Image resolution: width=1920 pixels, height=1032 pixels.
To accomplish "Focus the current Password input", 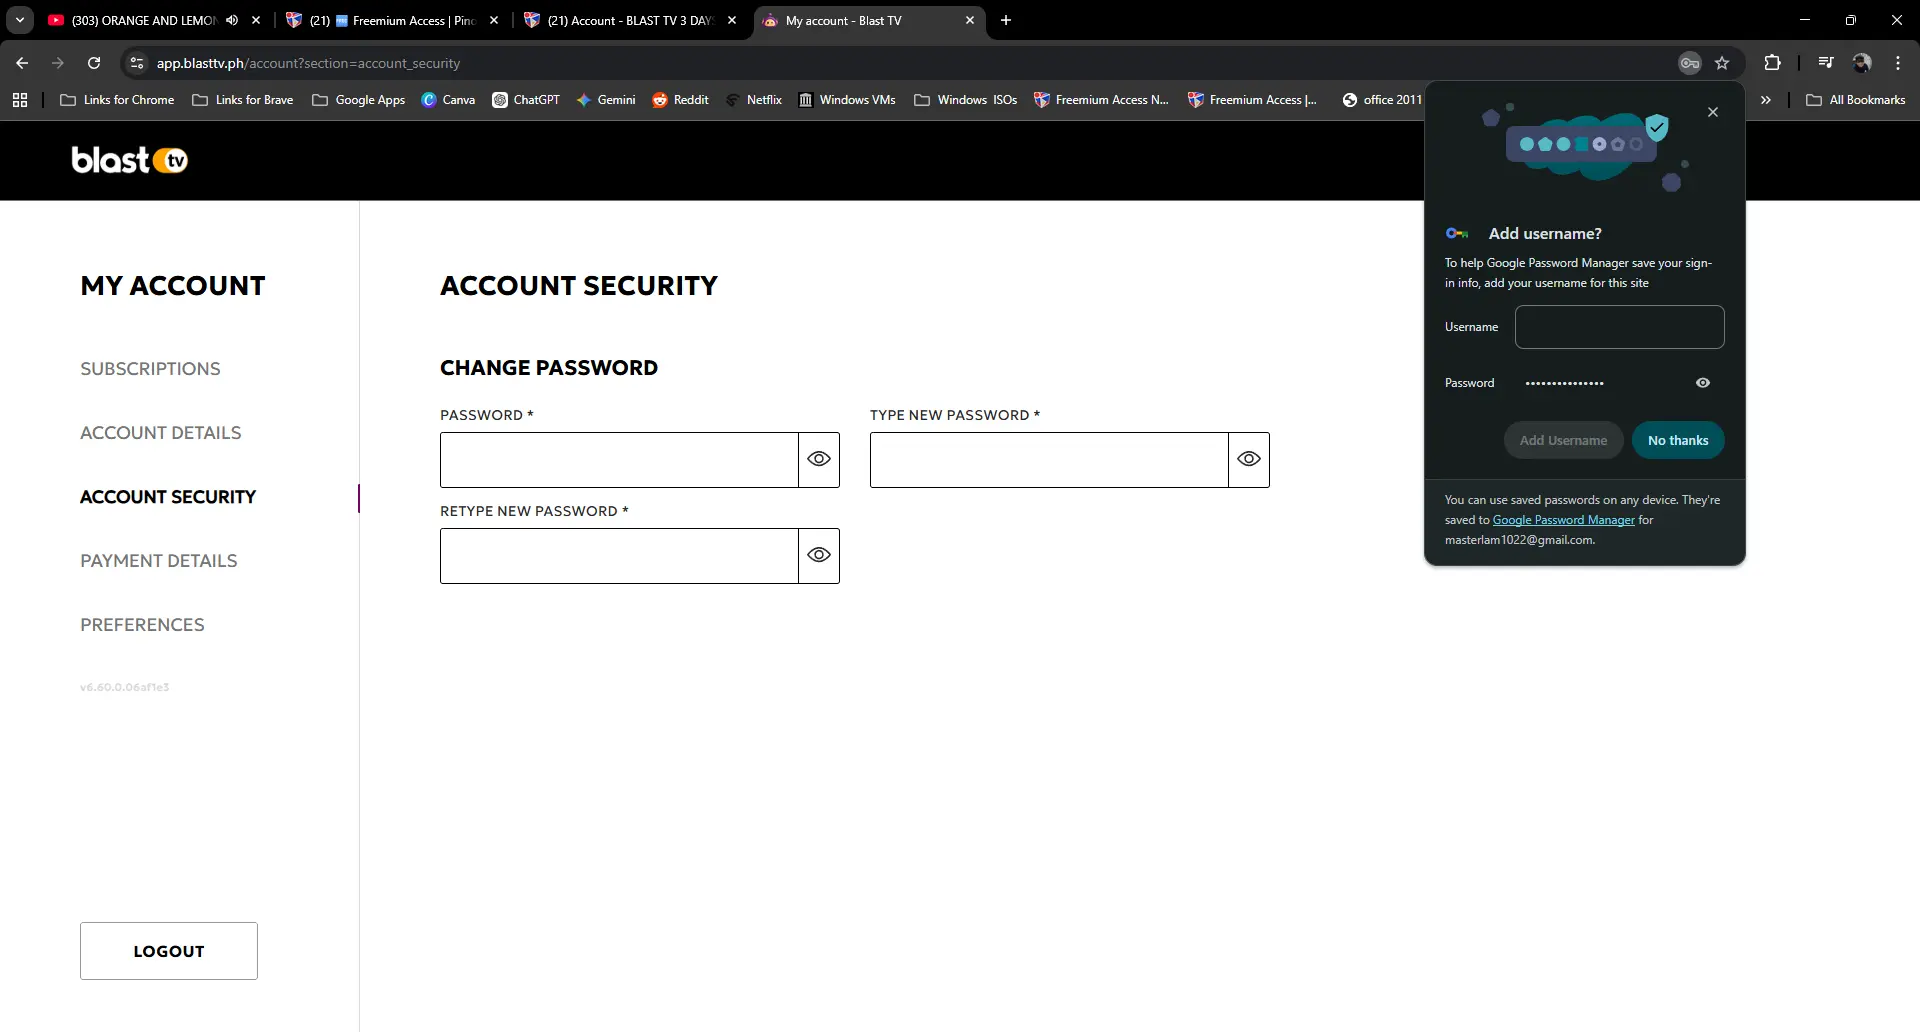I will click(619, 460).
